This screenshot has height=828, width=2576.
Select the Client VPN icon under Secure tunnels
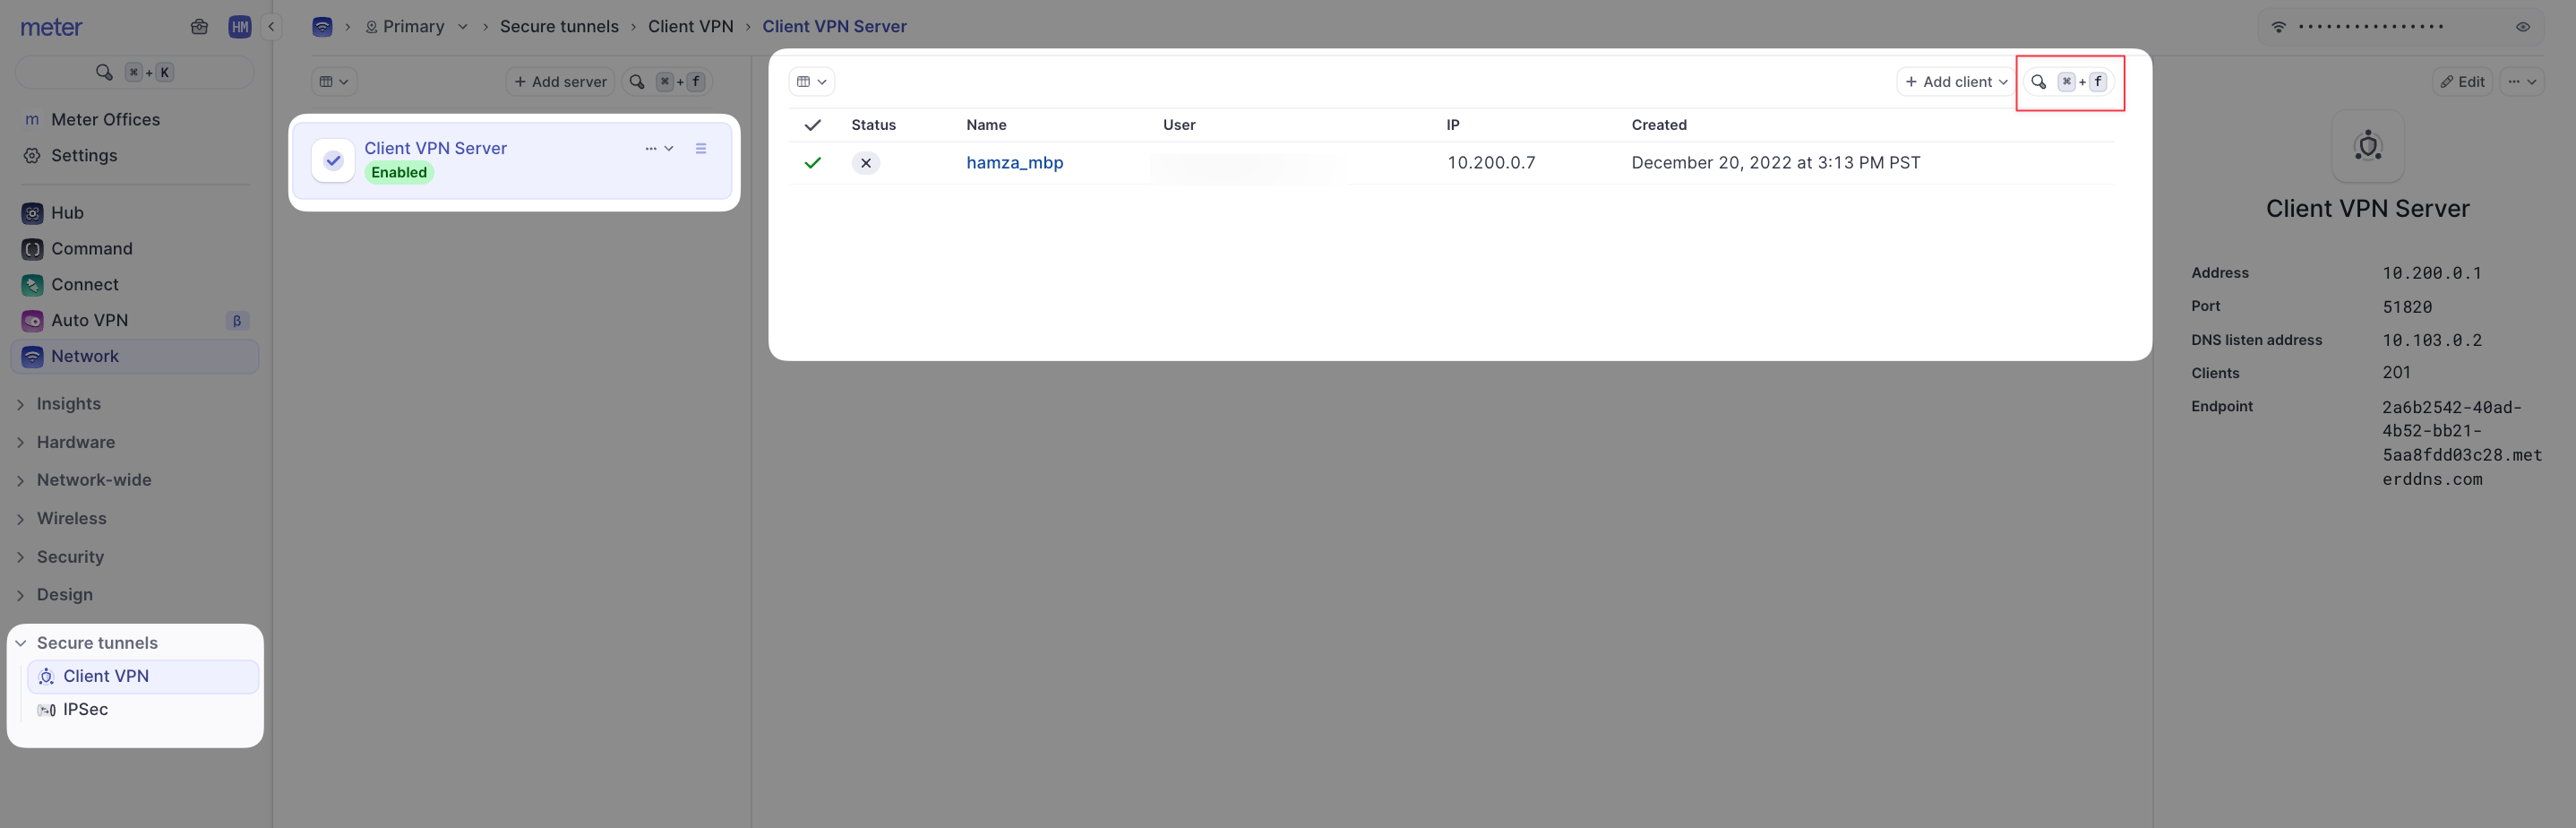pos(46,676)
